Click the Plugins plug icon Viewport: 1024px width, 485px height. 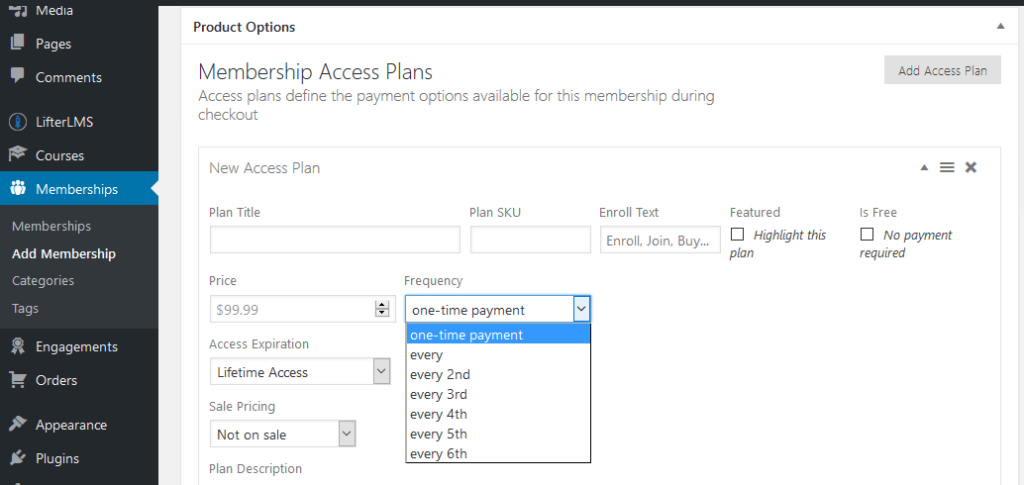(17, 459)
